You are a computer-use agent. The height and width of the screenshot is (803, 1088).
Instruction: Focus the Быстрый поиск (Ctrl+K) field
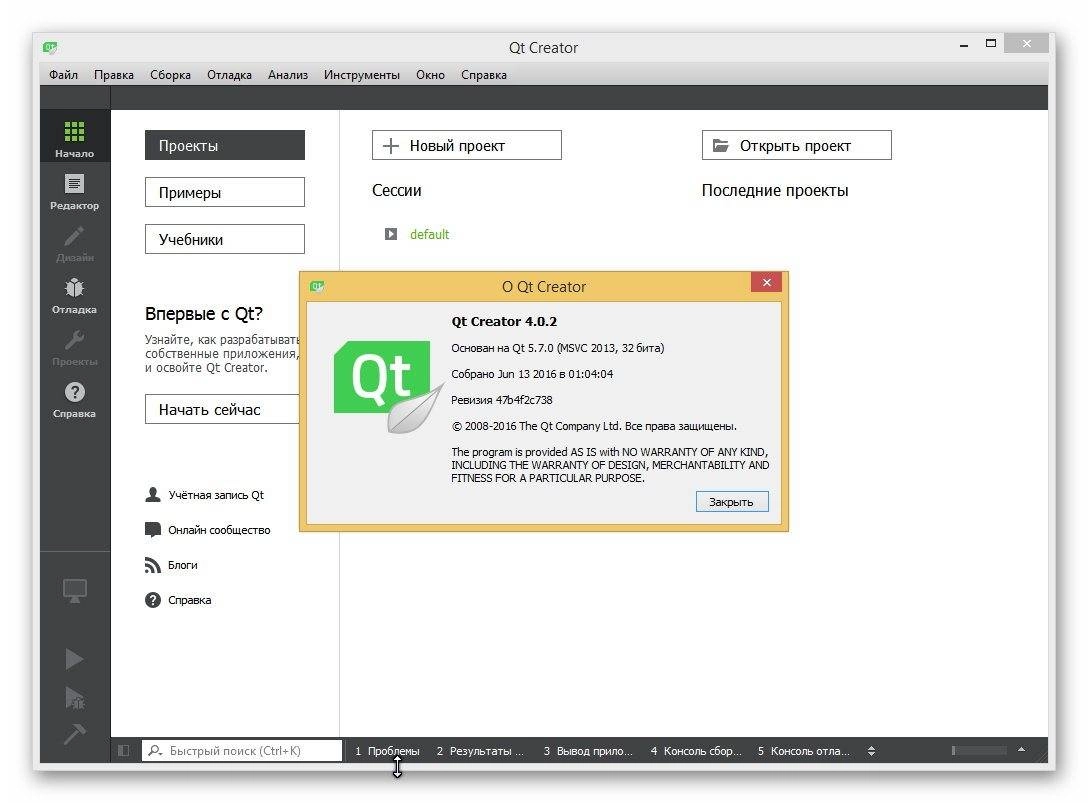coord(242,750)
